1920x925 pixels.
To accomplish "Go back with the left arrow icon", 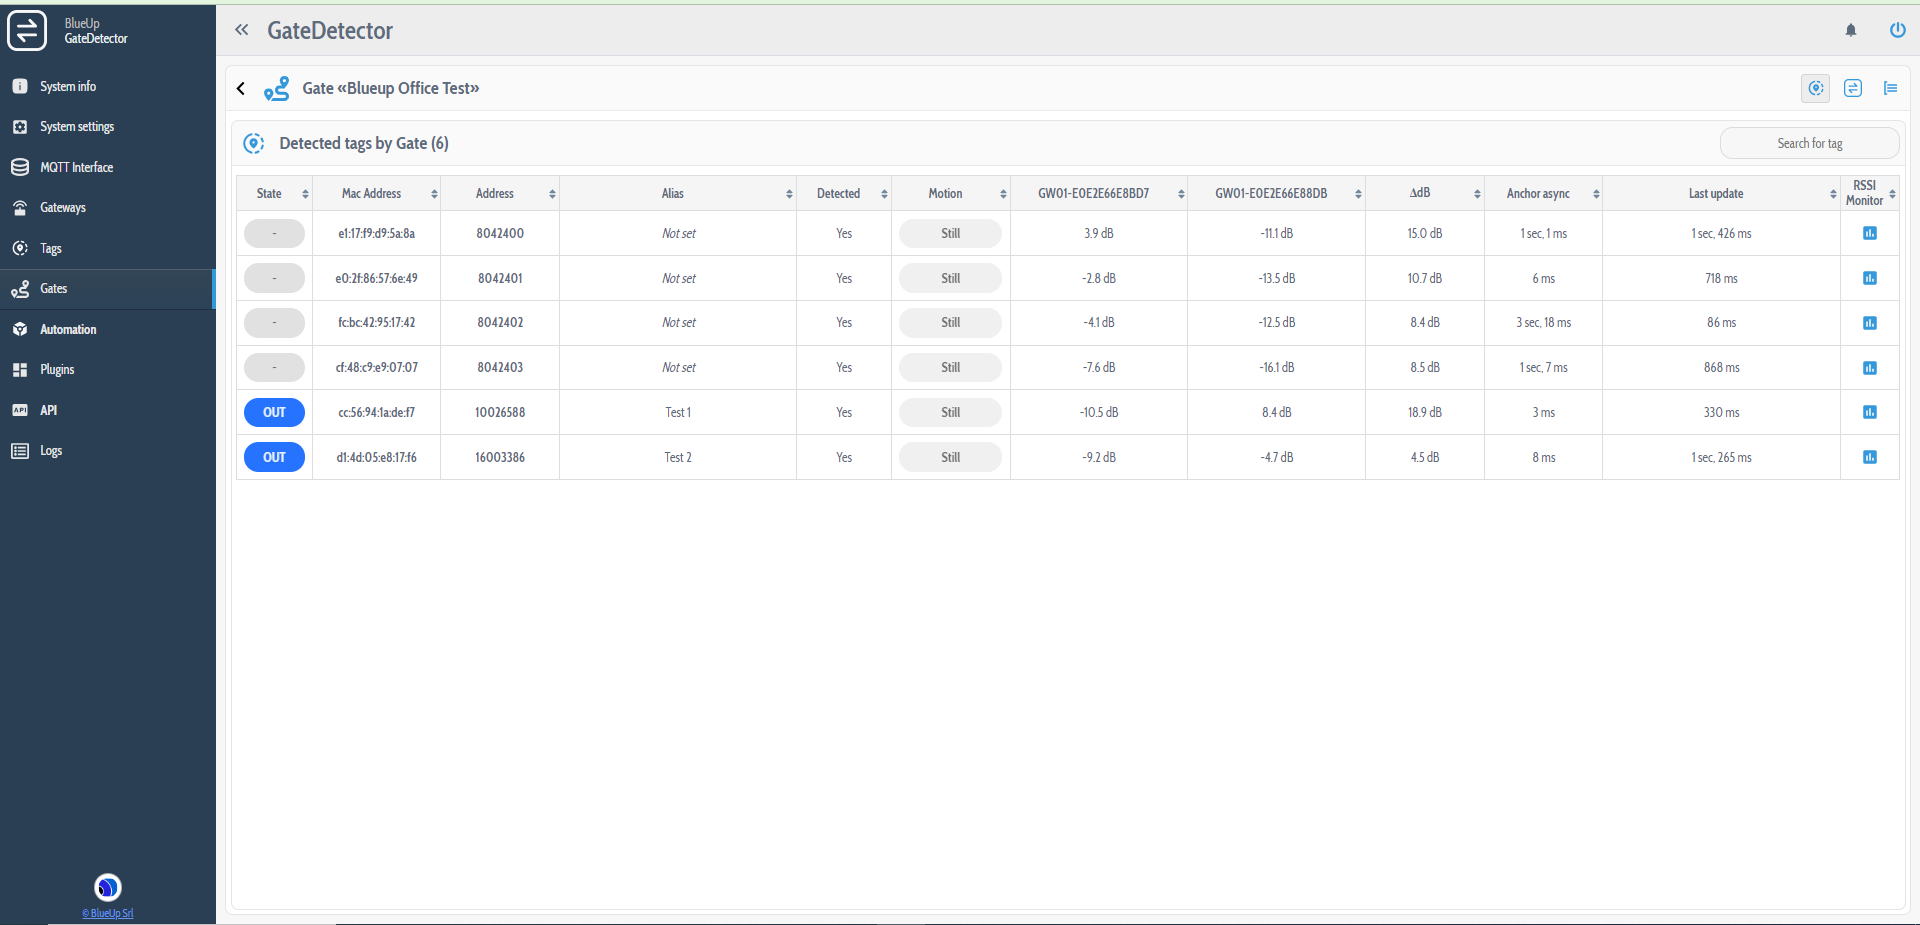I will click(241, 89).
